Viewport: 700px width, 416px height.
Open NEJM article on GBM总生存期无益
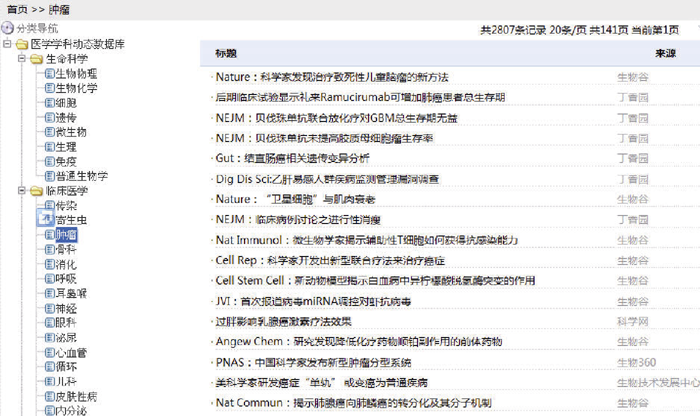pos(337,118)
